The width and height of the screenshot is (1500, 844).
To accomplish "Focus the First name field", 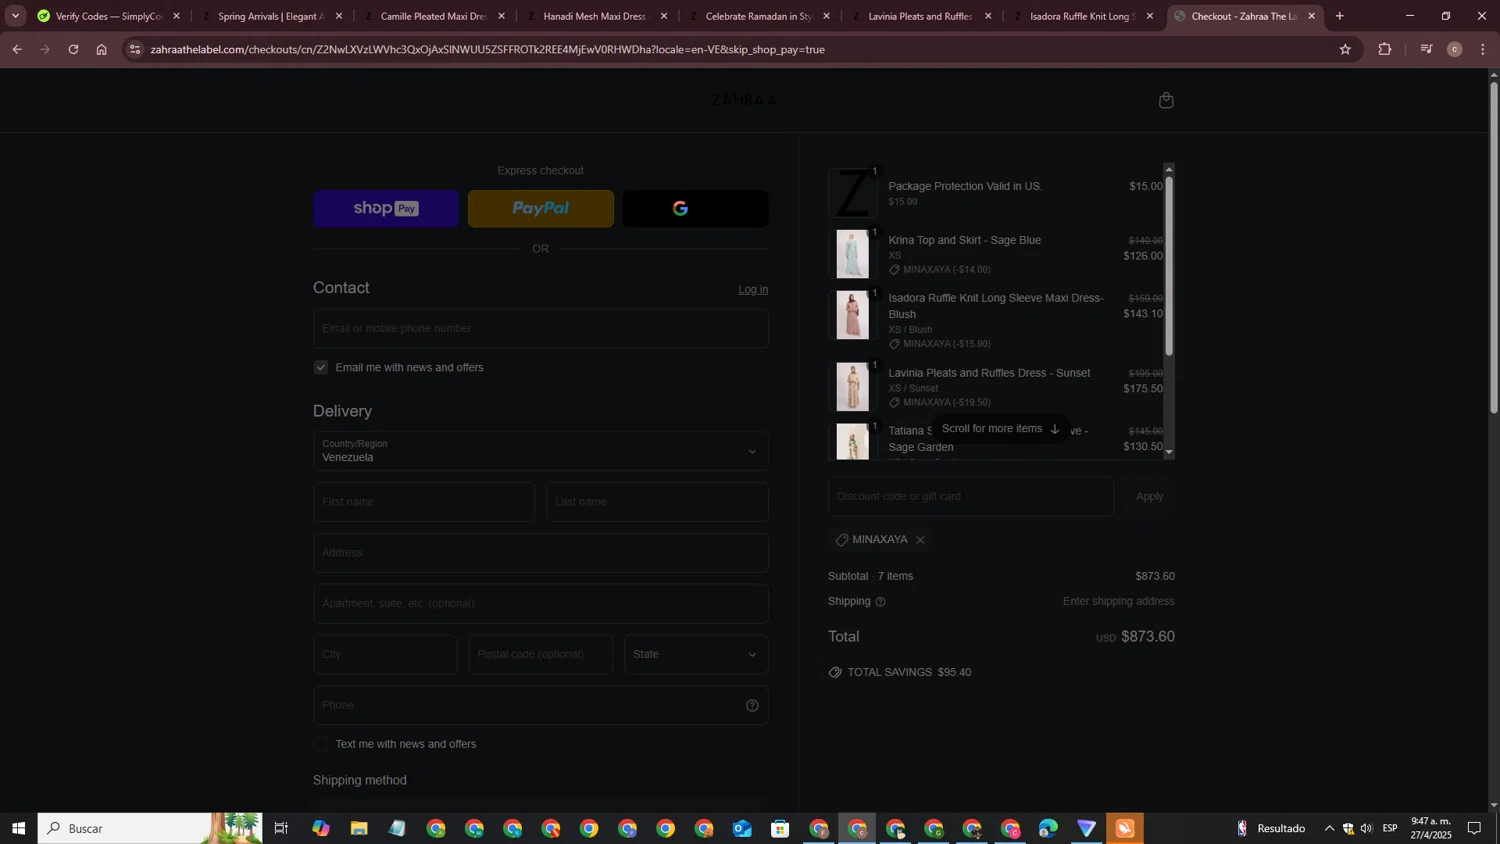I will (x=424, y=502).
